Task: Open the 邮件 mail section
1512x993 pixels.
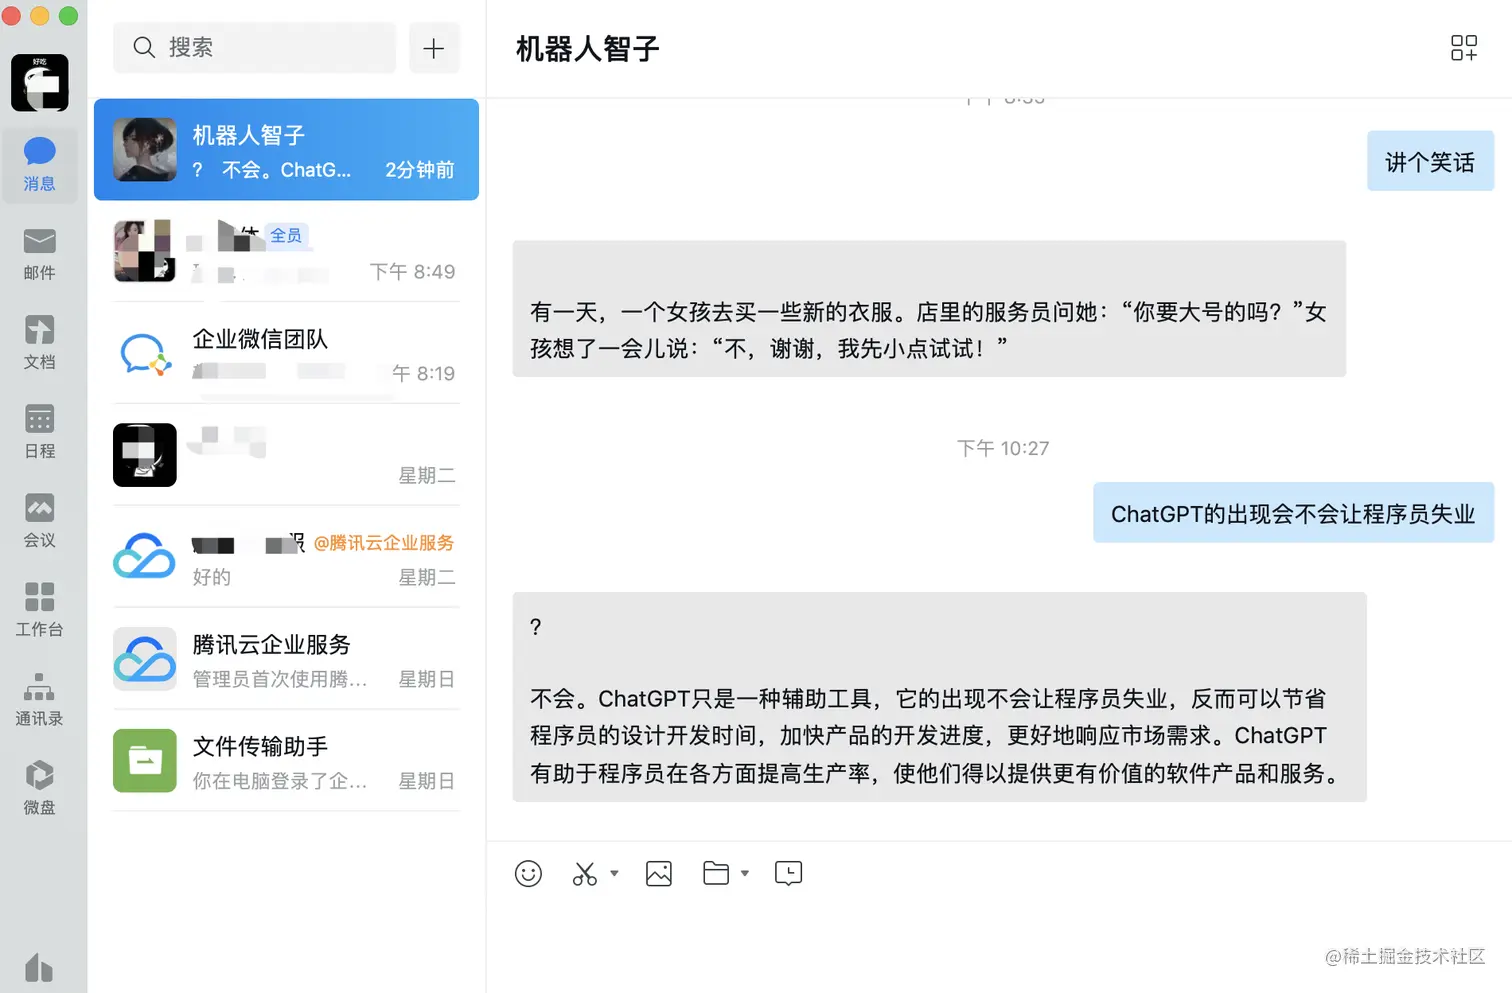Action: pos(39,254)
